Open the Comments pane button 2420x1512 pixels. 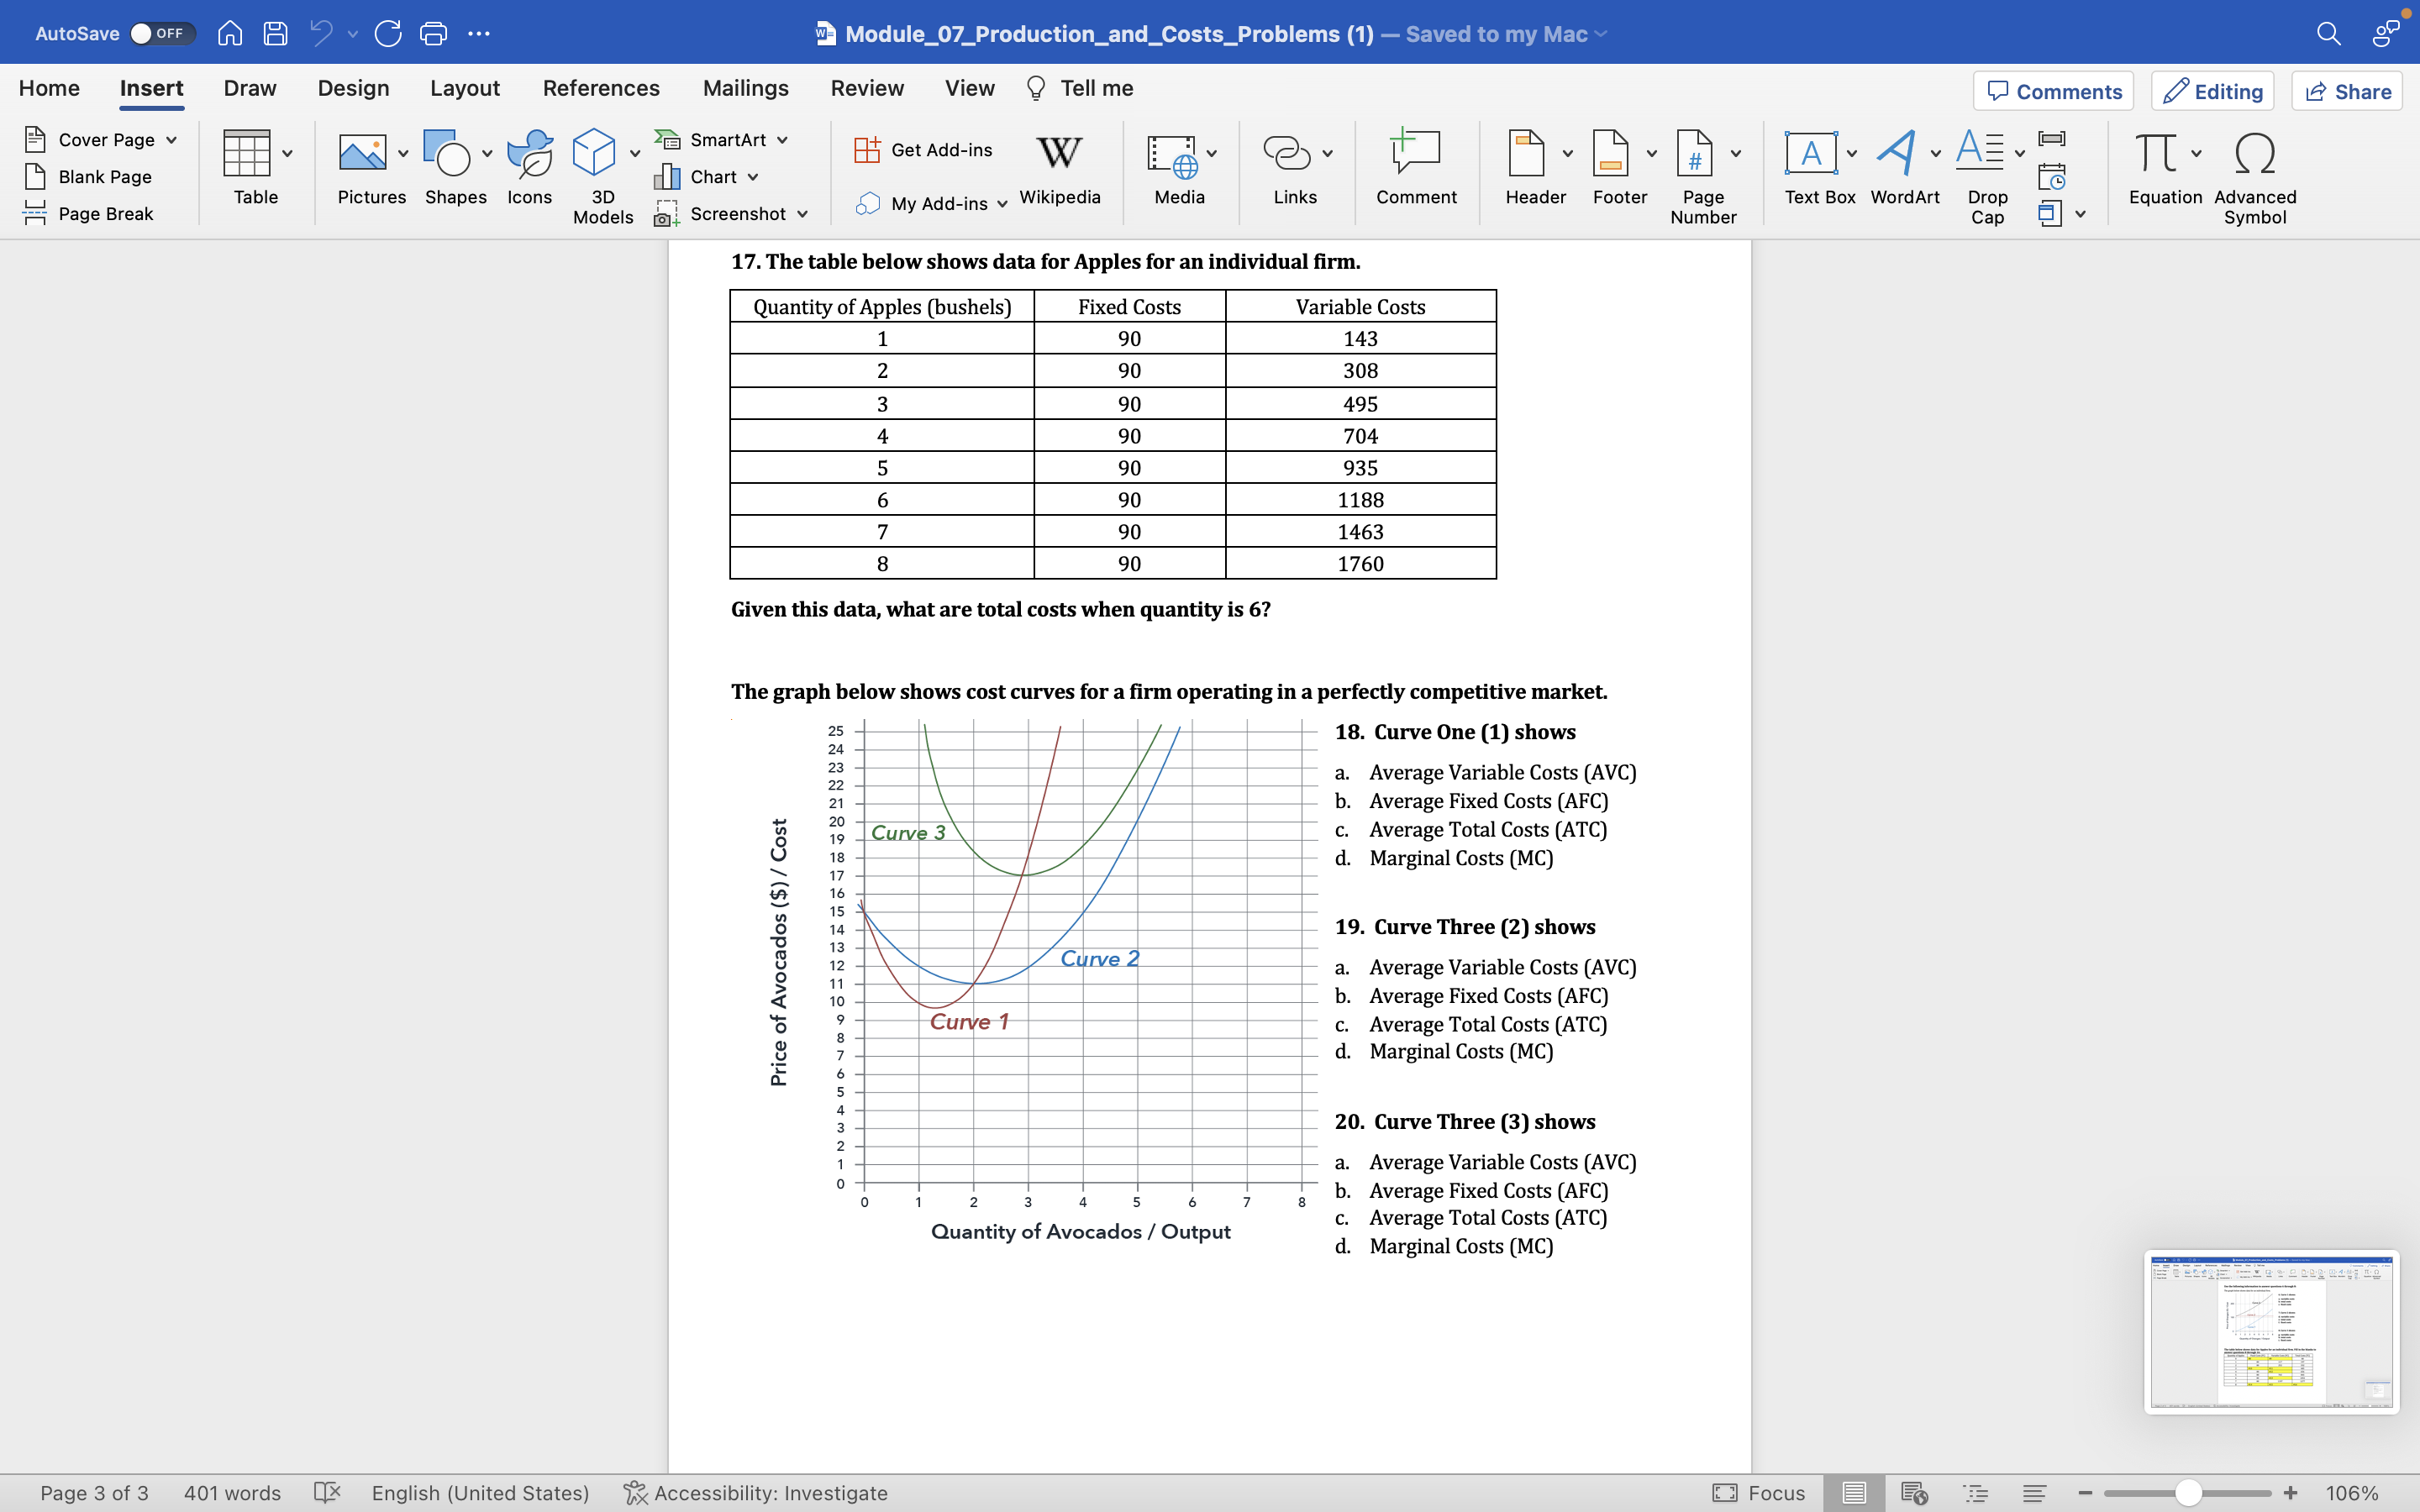pos(2053,92)
